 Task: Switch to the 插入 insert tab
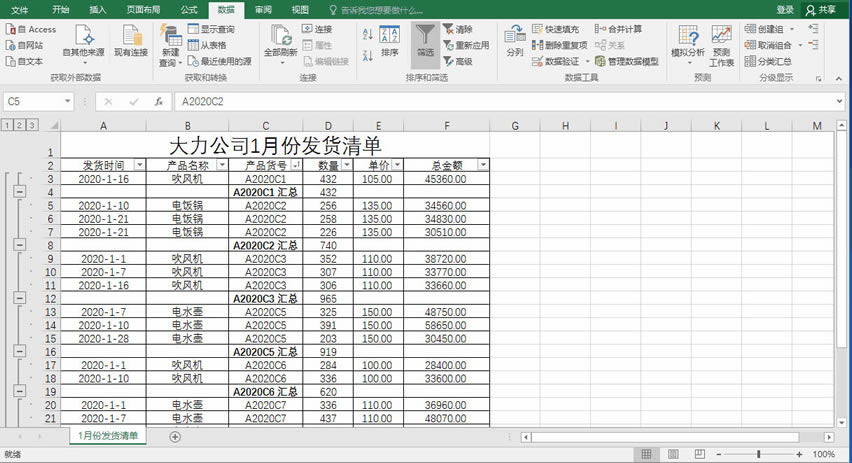tap(97, 10)
